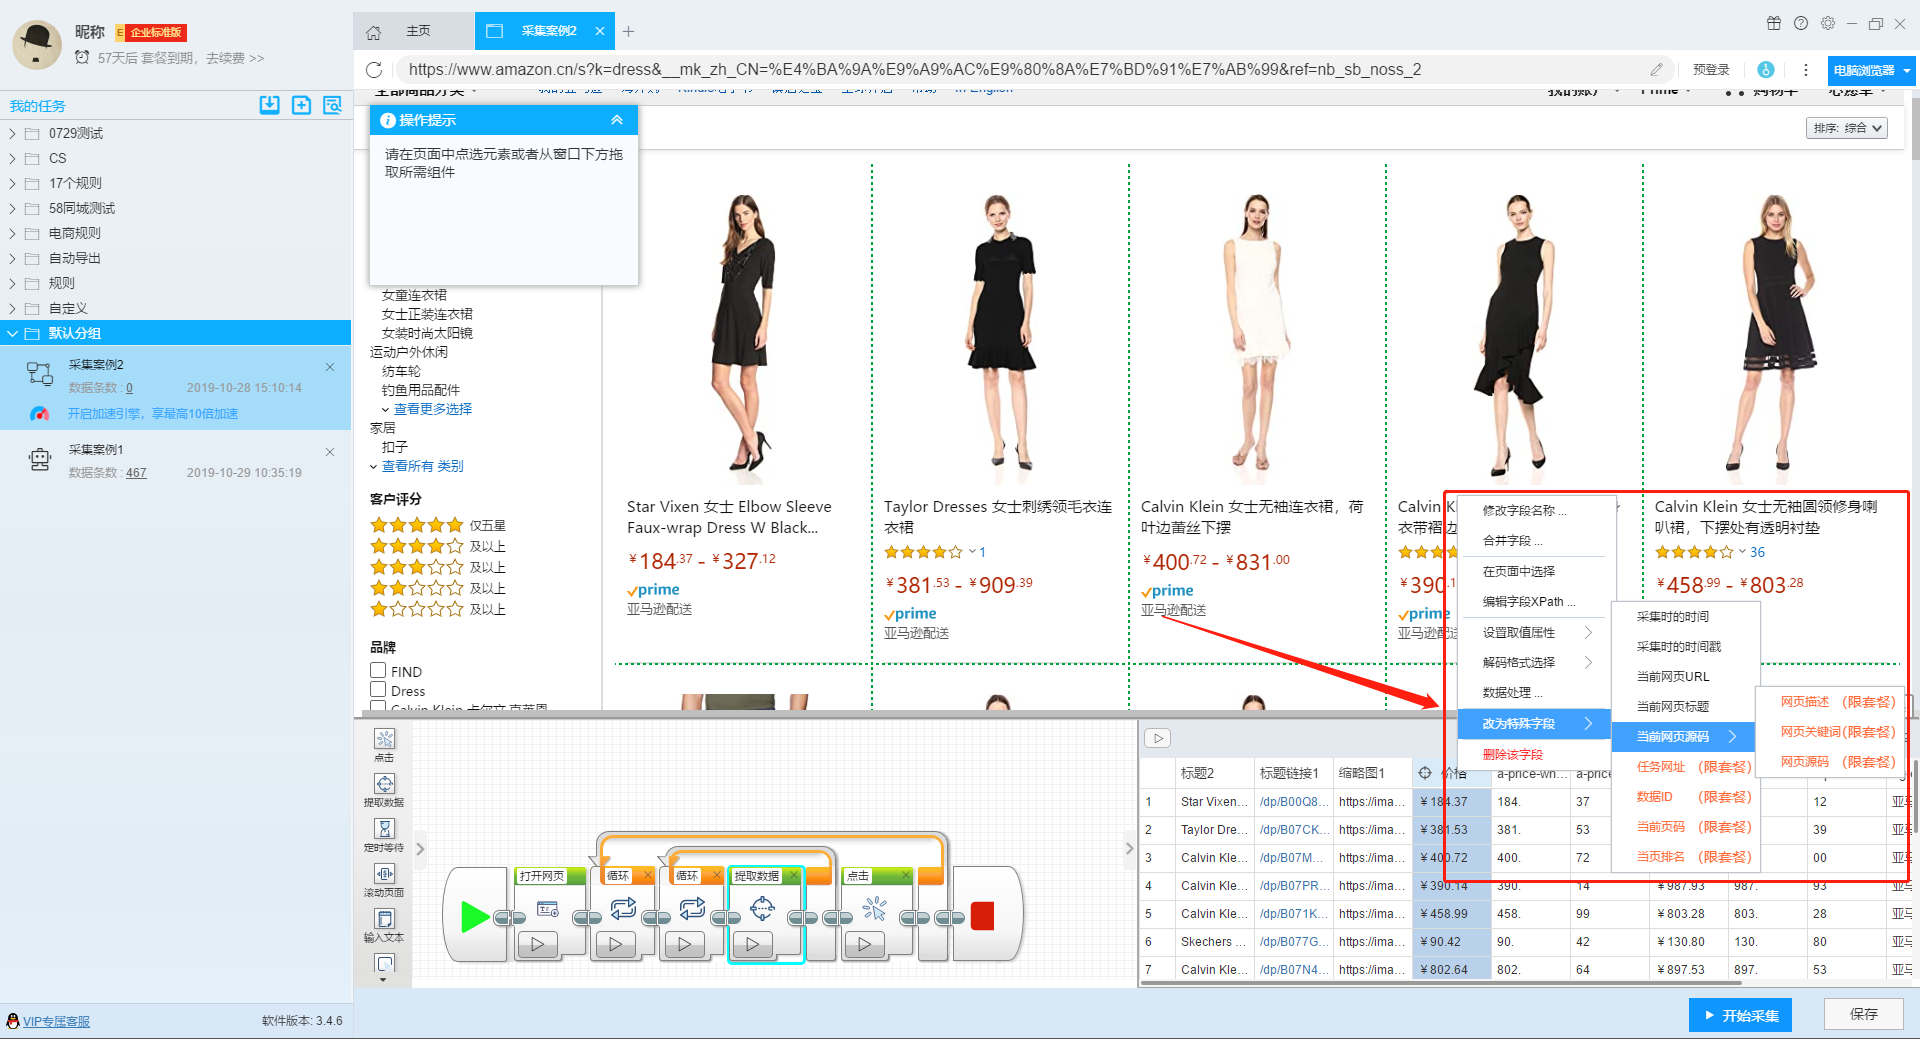This screenshot has height=1039, width=1920.
Task: Open the settings gear in title bar
Action: [1828, 24]
